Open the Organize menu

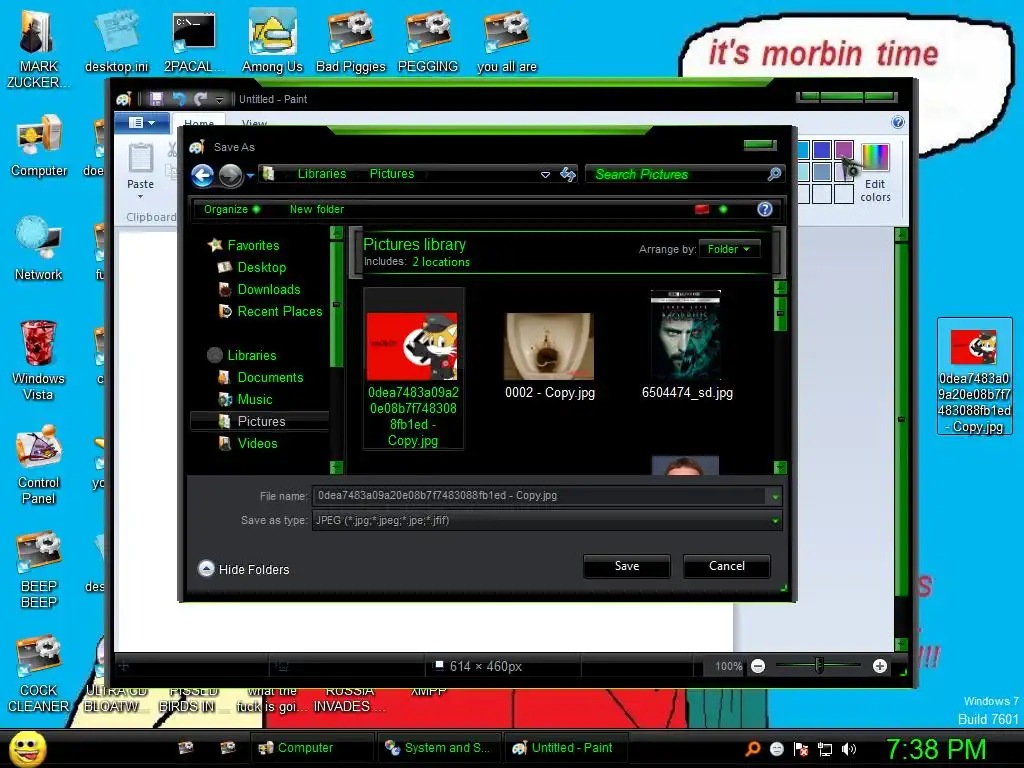(x=232, y=210)
